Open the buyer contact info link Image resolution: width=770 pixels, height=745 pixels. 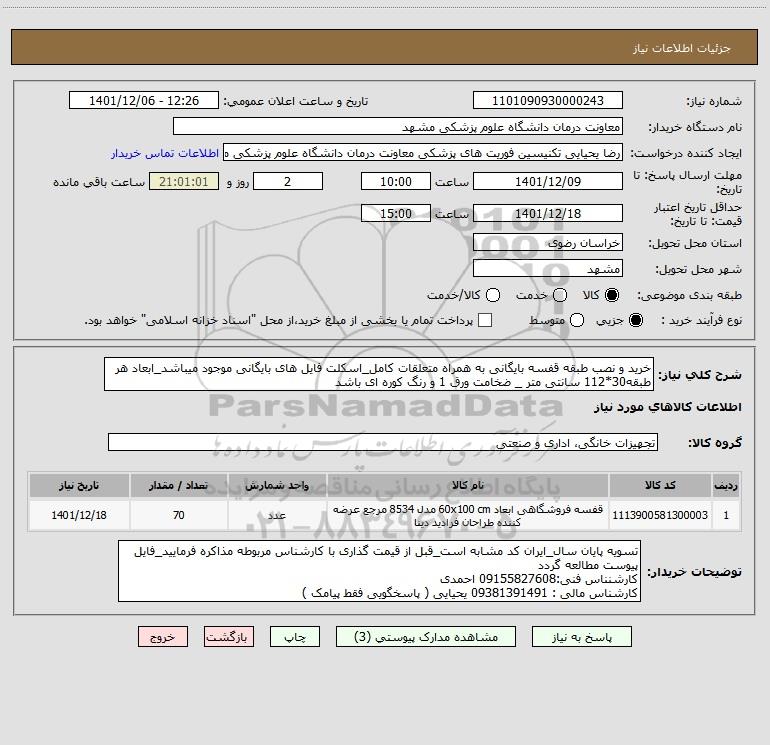pos(165,153)
